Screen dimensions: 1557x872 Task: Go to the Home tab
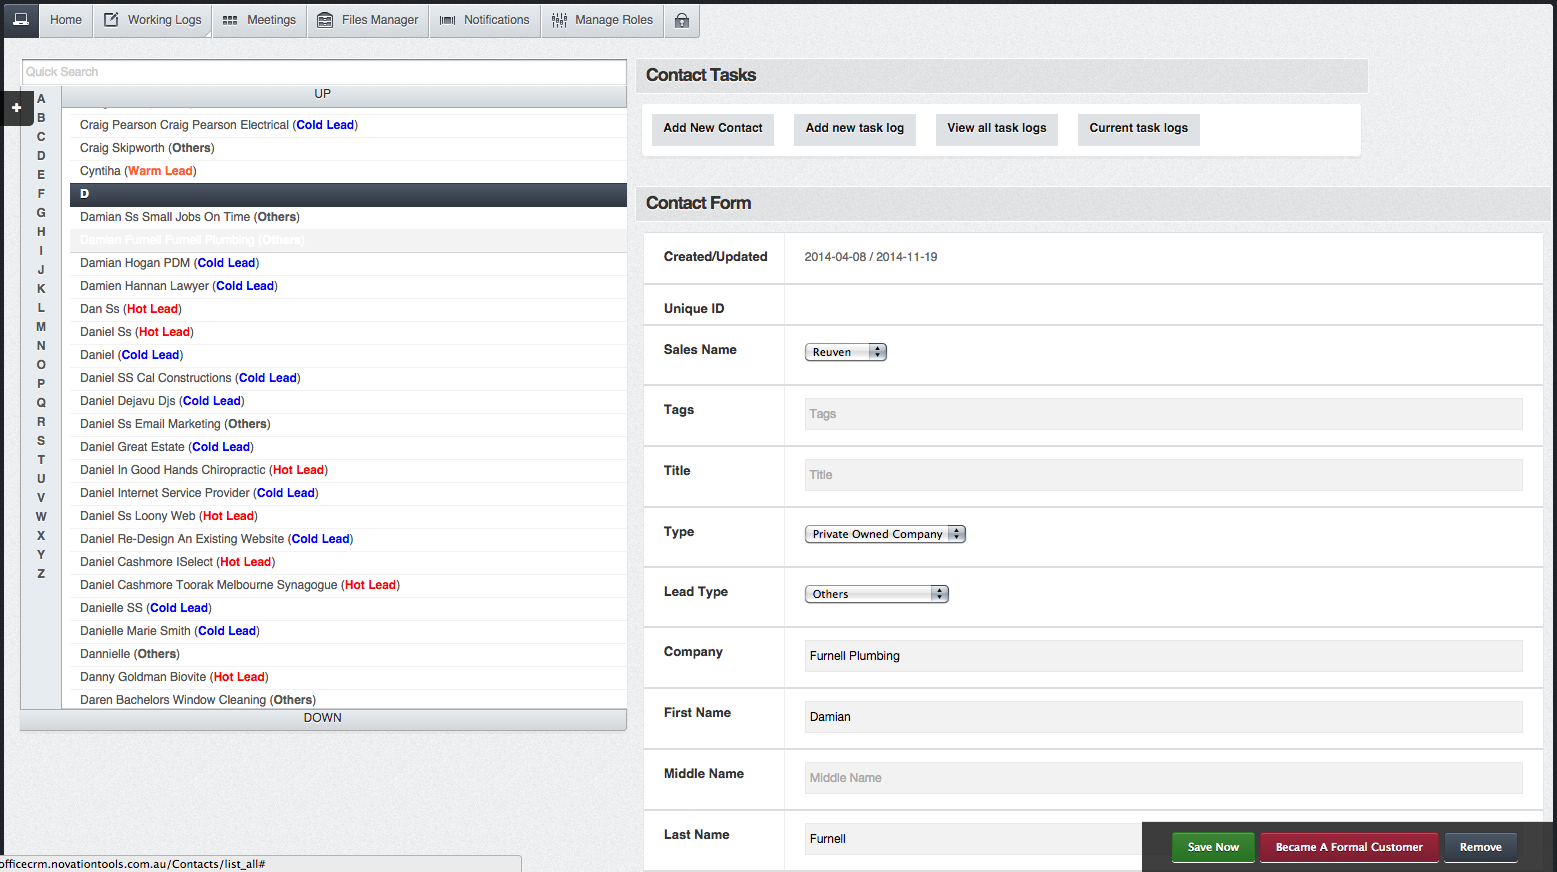point(66,20)
